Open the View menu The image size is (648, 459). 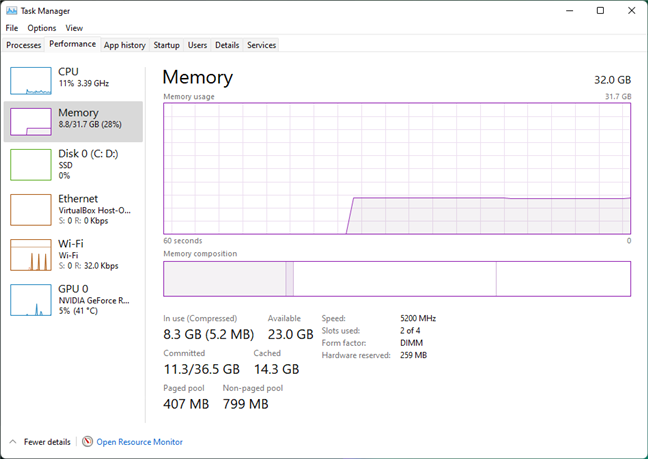pyautogui.click(x=74, y=28)
